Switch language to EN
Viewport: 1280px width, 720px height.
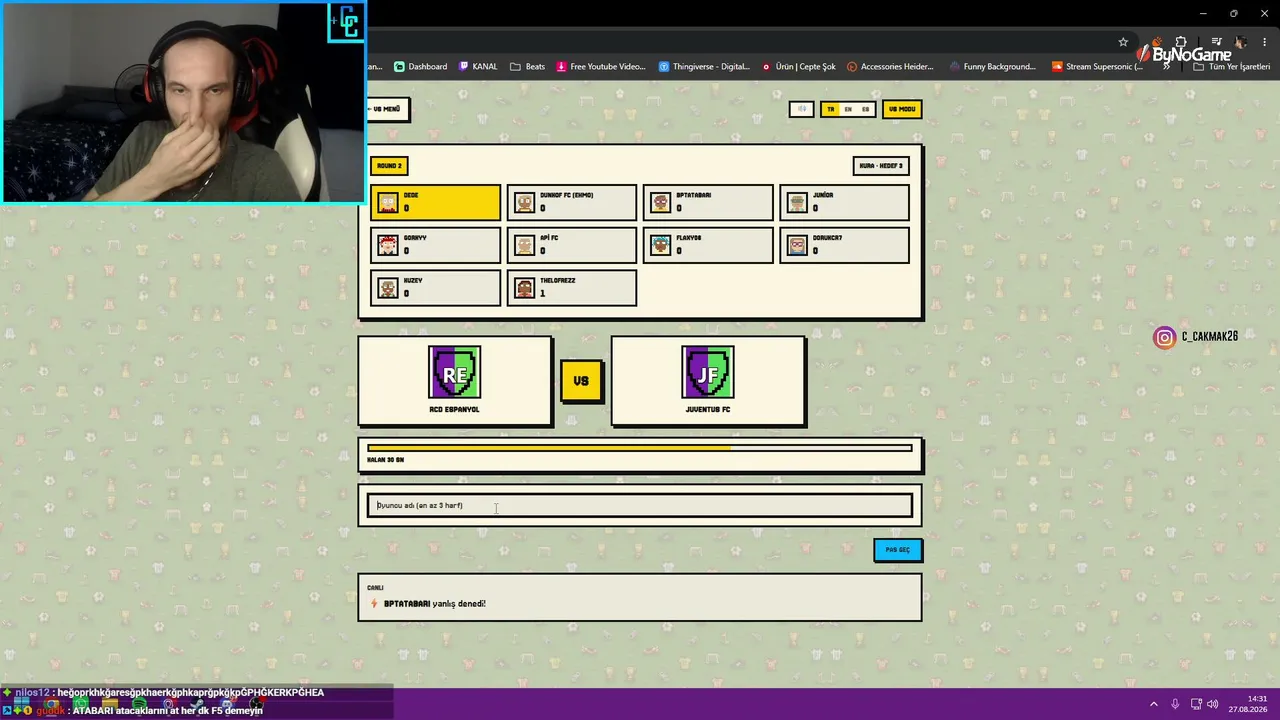(848, 109)
